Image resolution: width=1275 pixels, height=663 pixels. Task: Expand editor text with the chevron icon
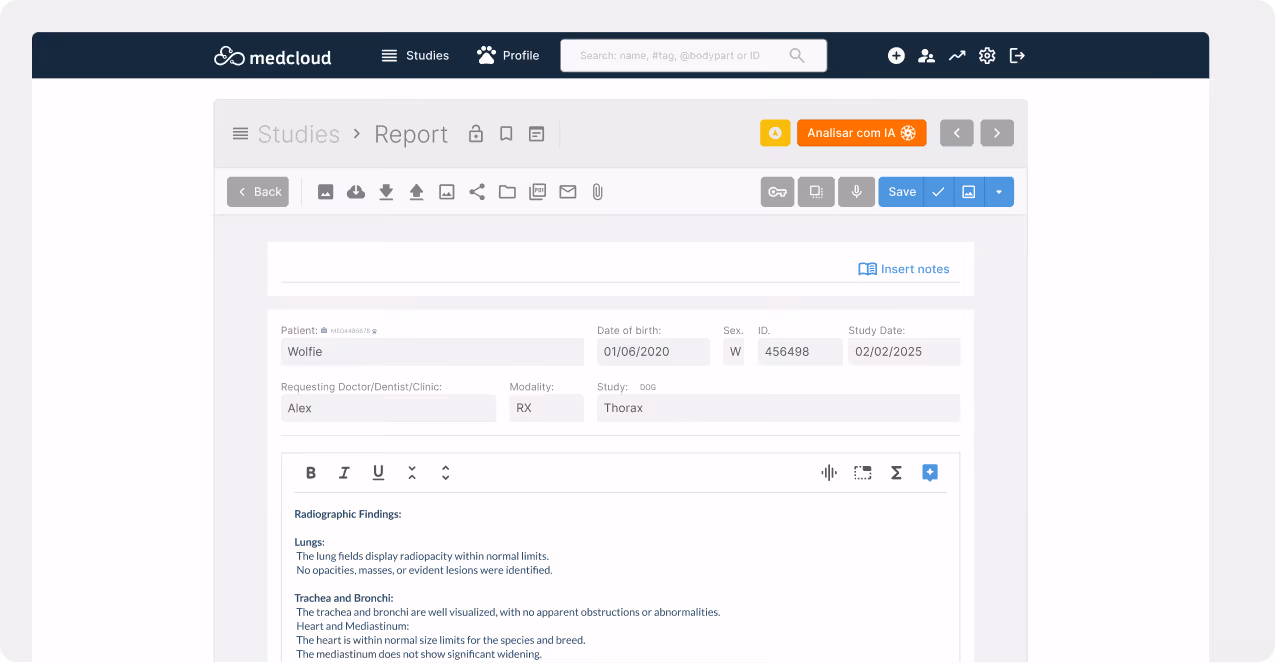click(445, 472)
